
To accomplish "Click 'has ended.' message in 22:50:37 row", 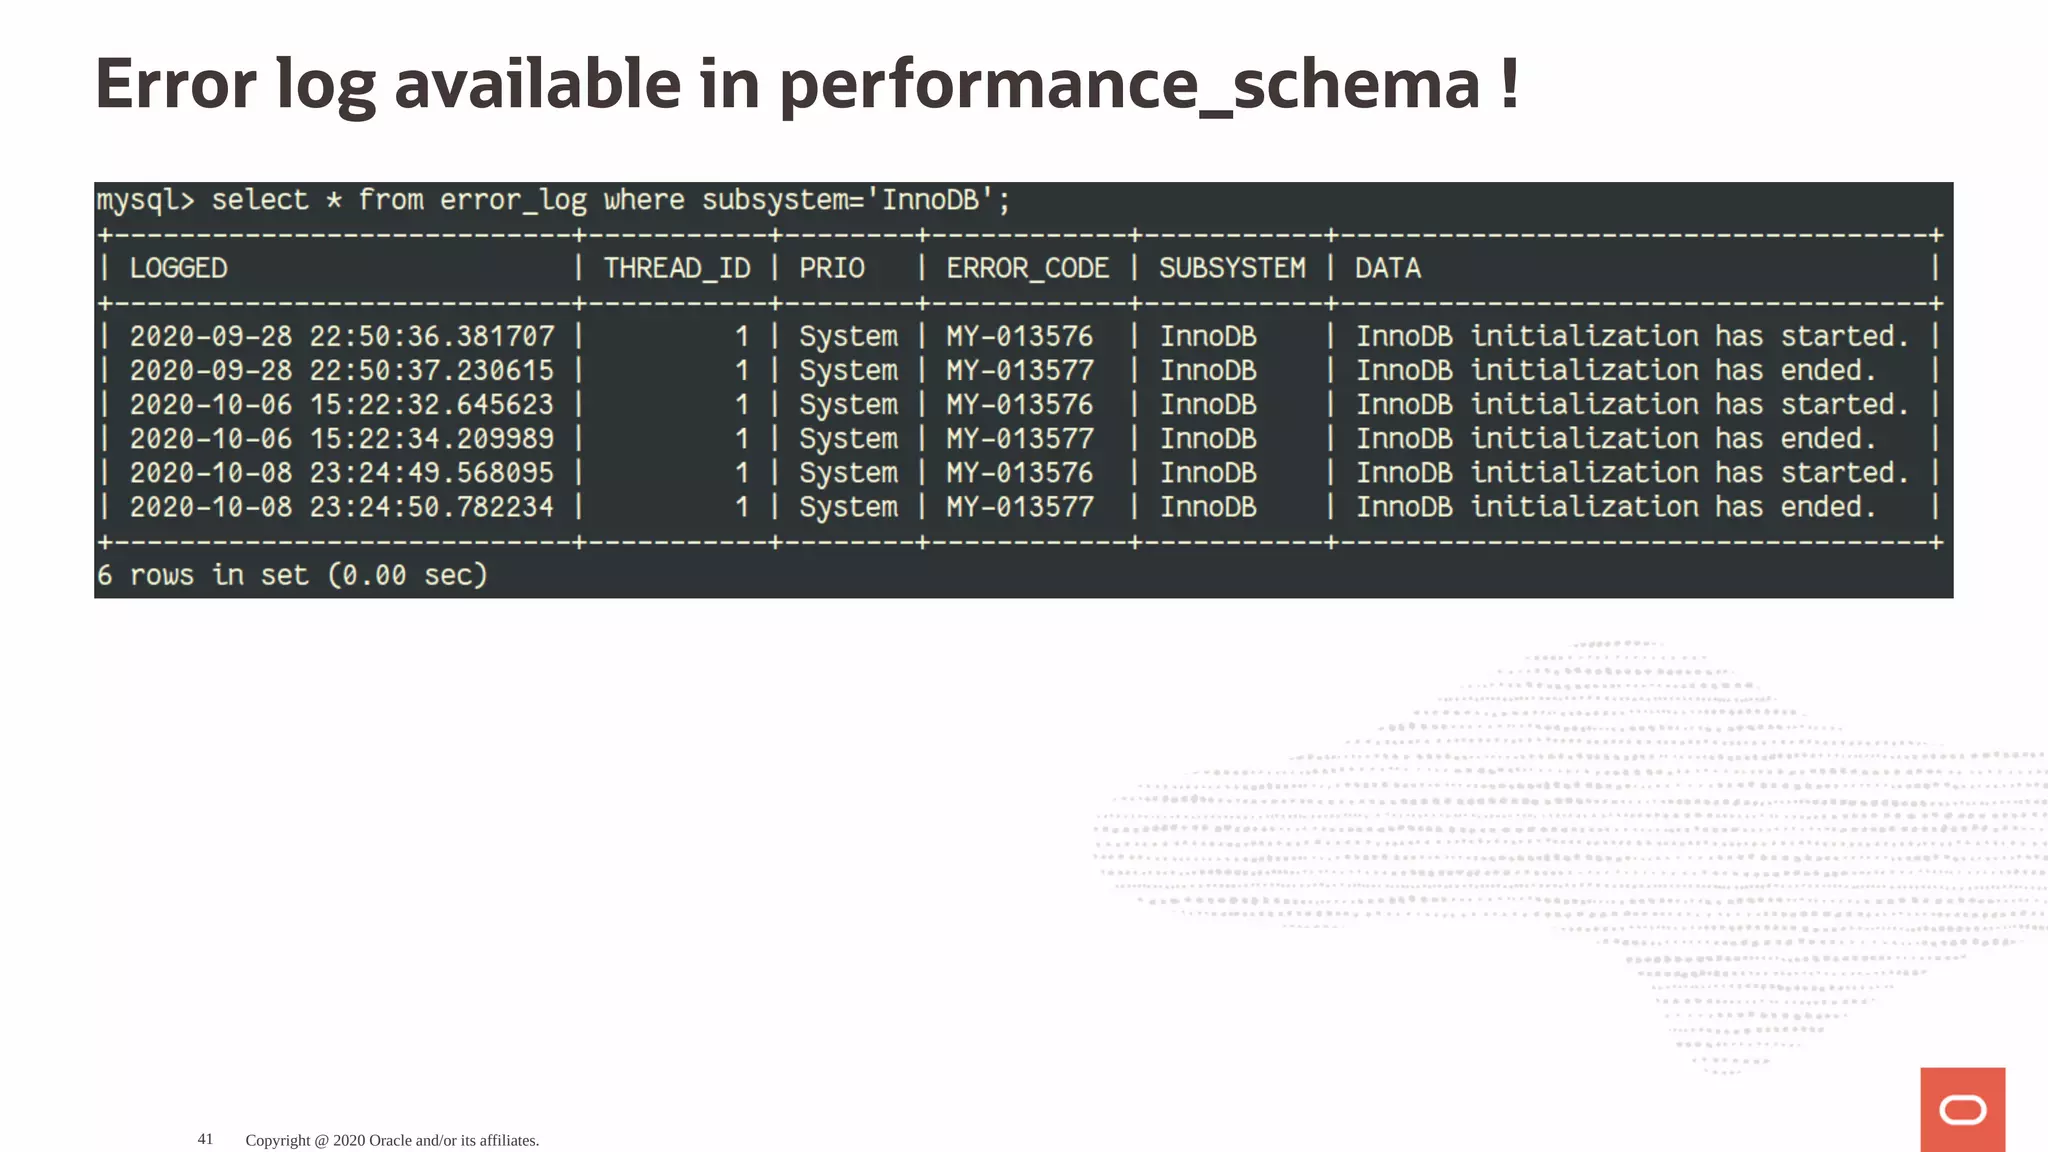I will [x=1795, y=370].
